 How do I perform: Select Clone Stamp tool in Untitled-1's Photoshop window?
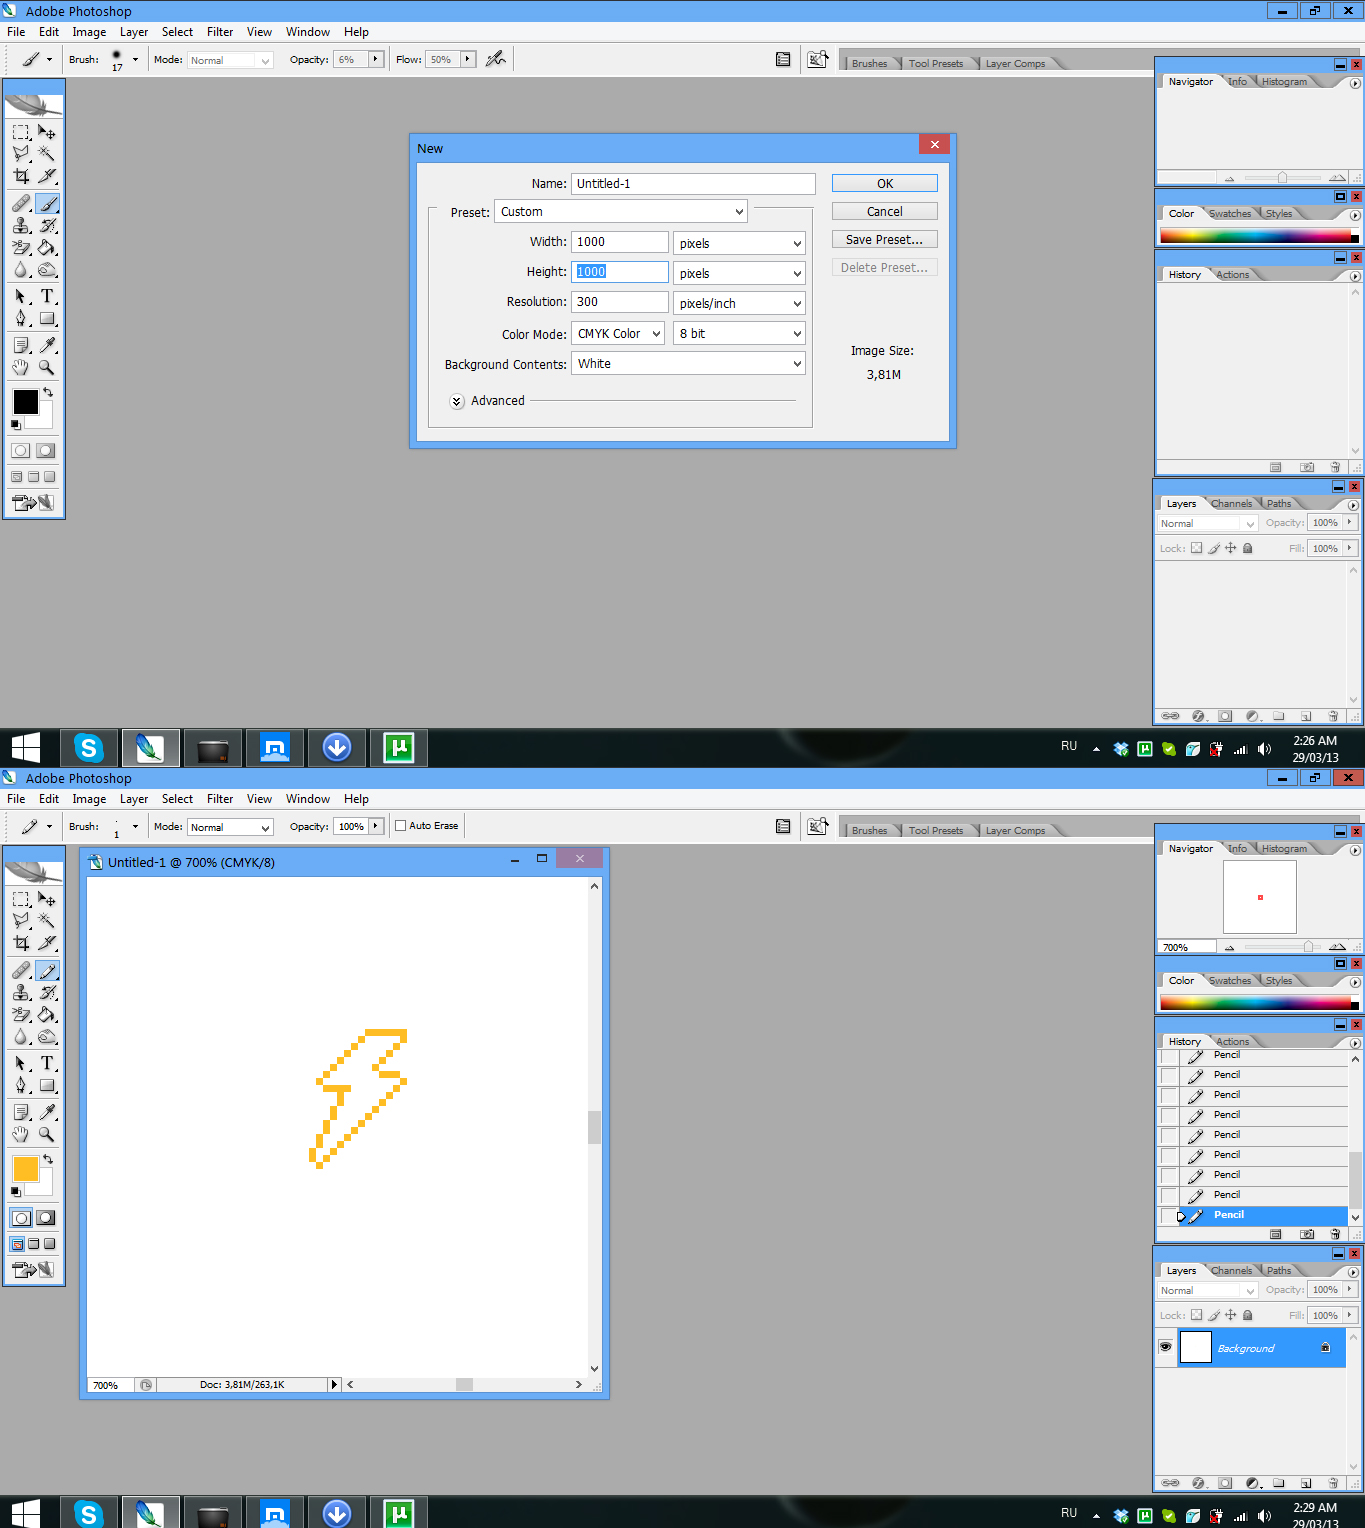click(21, 992)
